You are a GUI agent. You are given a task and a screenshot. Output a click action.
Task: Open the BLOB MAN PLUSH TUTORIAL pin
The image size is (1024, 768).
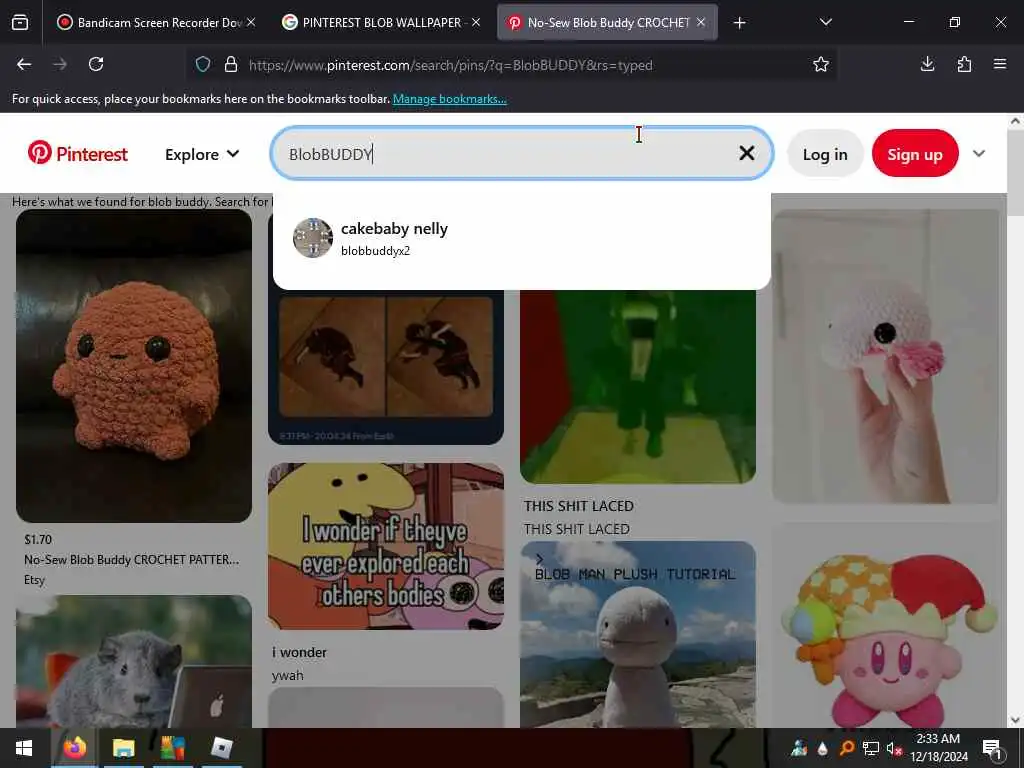click(x=638, y=634)
